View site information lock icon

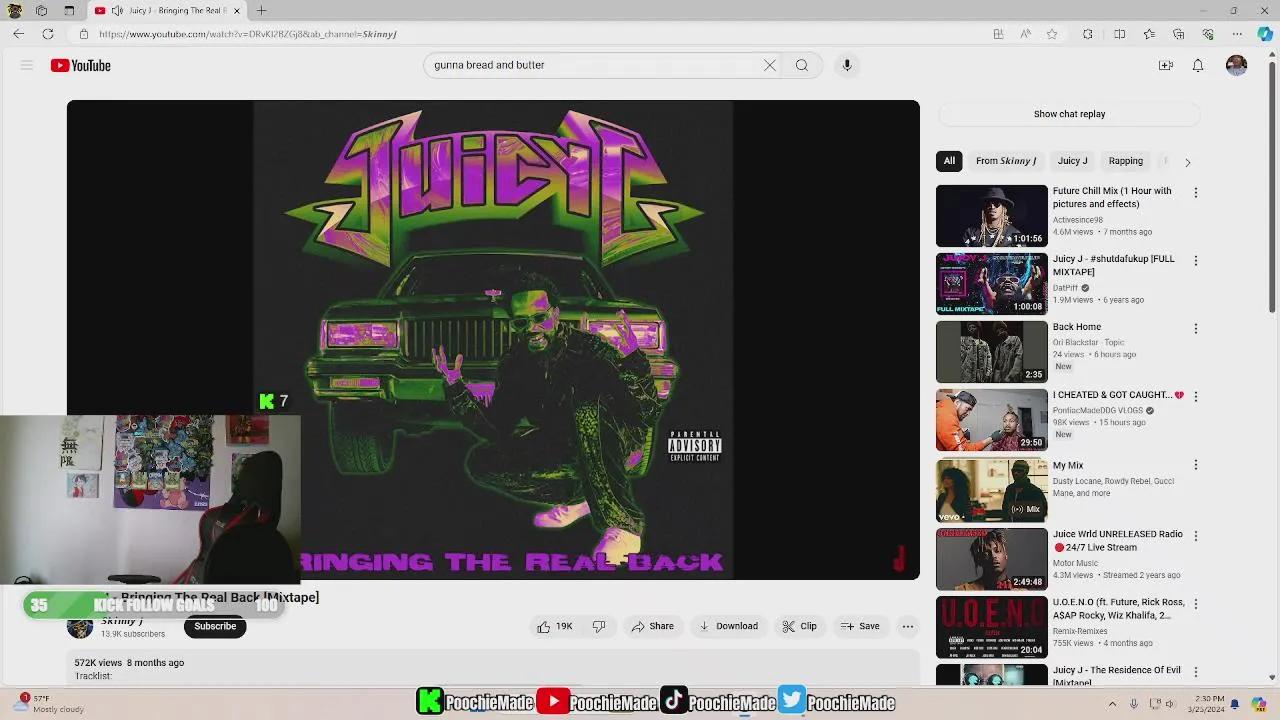[84, 34]
